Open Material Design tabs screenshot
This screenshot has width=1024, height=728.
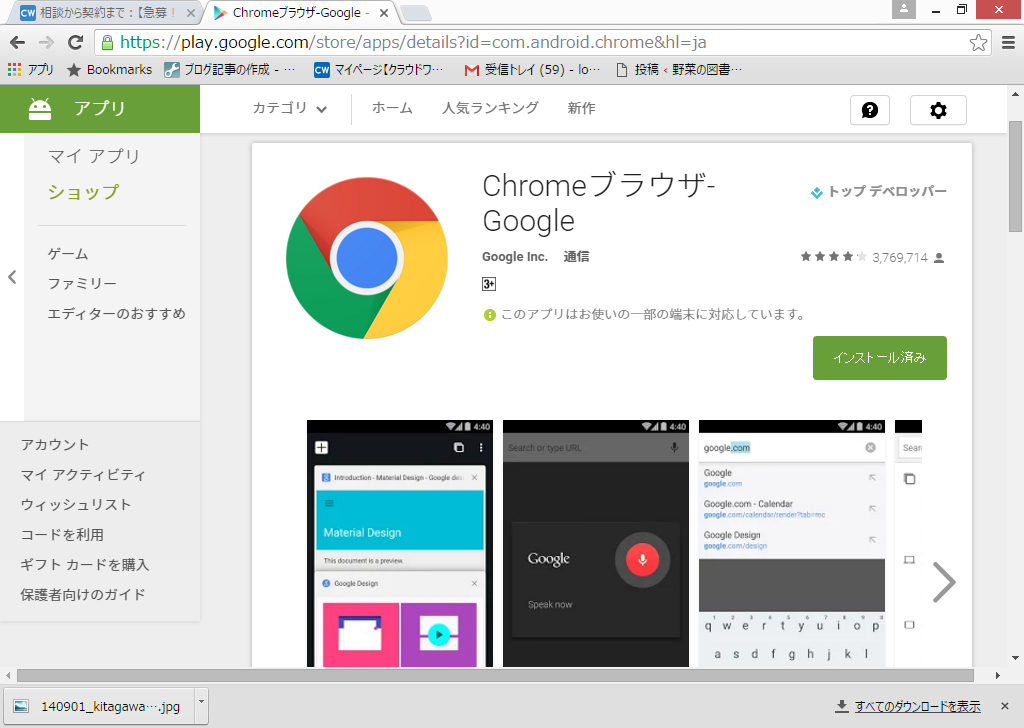400,543
